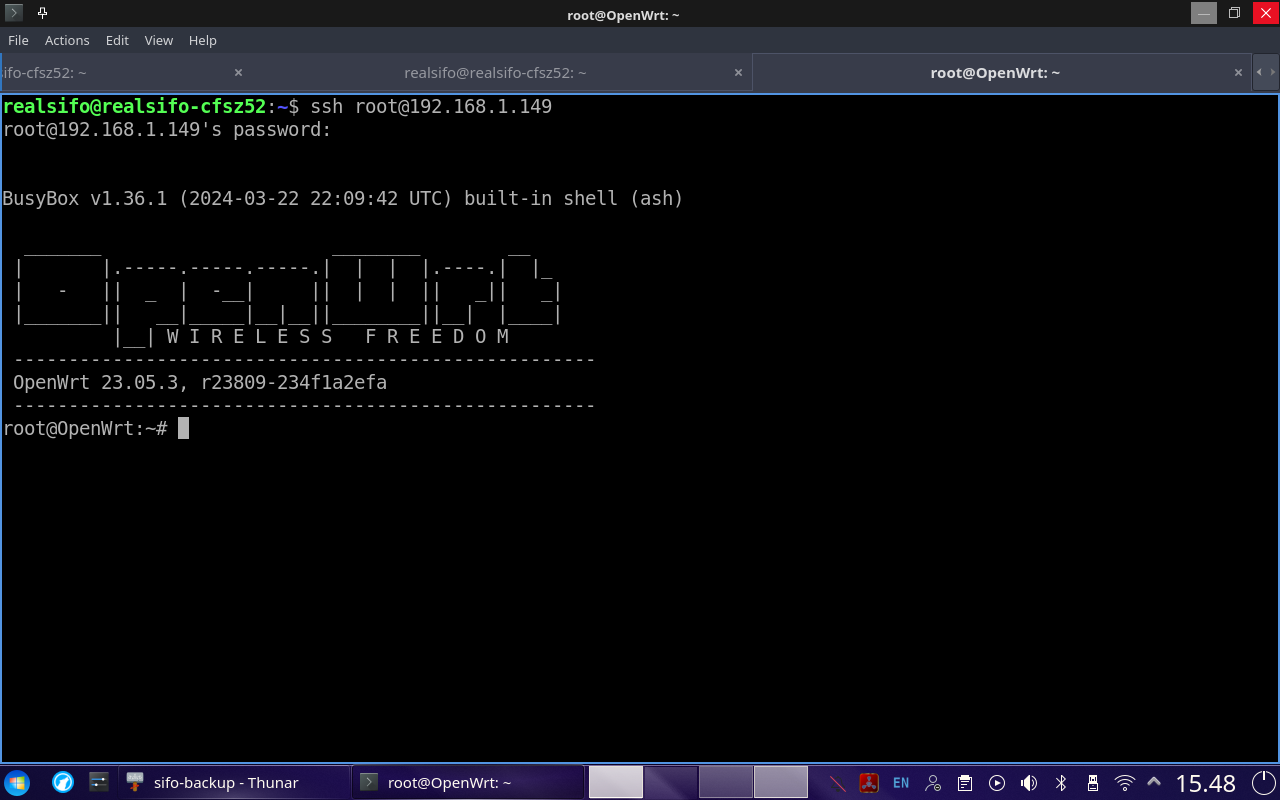Click the BusyBox v1.36.1 line
Screen dimensions: 1280x800
pyautogui.click(x=343, y=198)
